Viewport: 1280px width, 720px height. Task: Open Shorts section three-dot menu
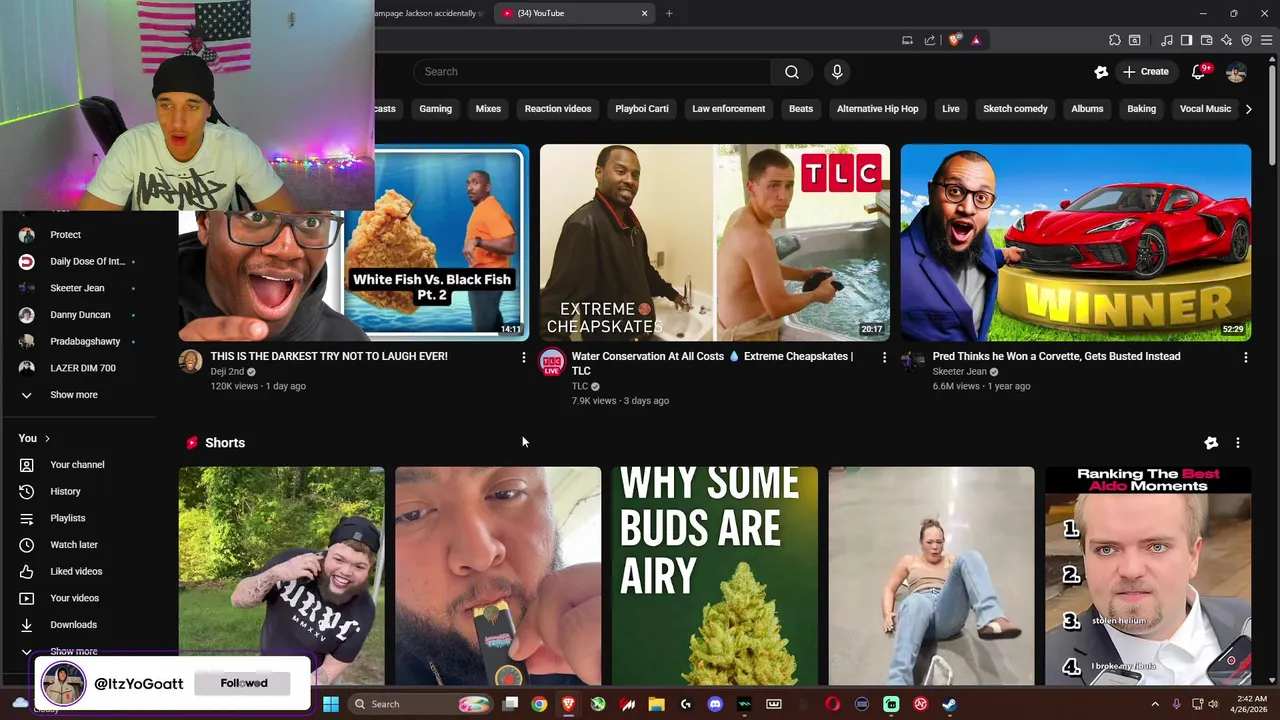1238,443
